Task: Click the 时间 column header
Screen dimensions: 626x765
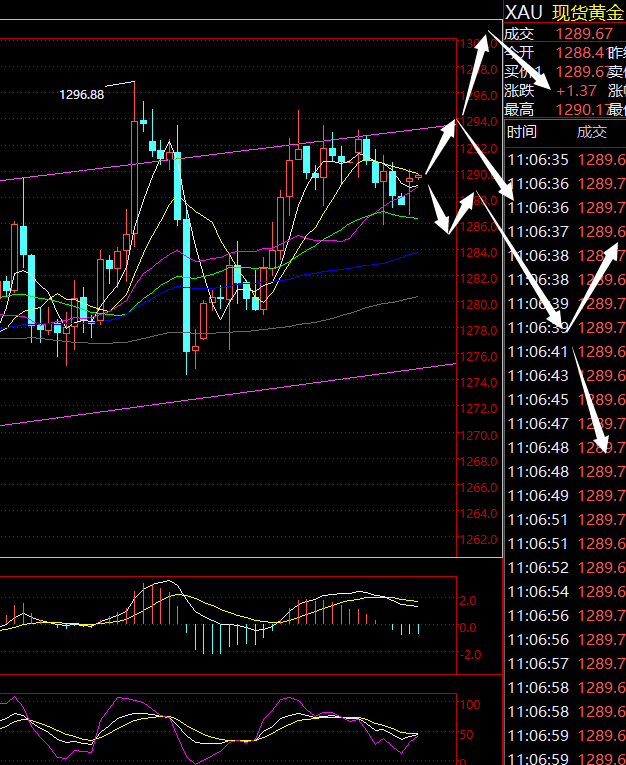Action: 521,132
